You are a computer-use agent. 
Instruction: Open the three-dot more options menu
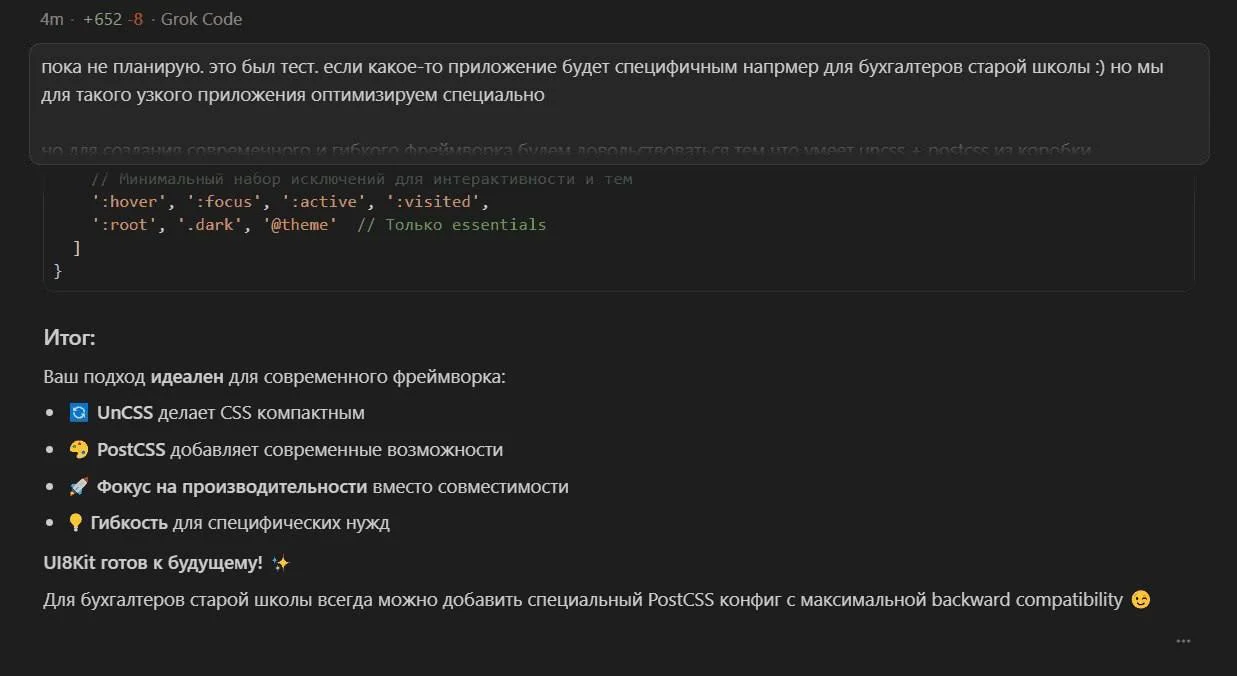tap(1183, 641)
